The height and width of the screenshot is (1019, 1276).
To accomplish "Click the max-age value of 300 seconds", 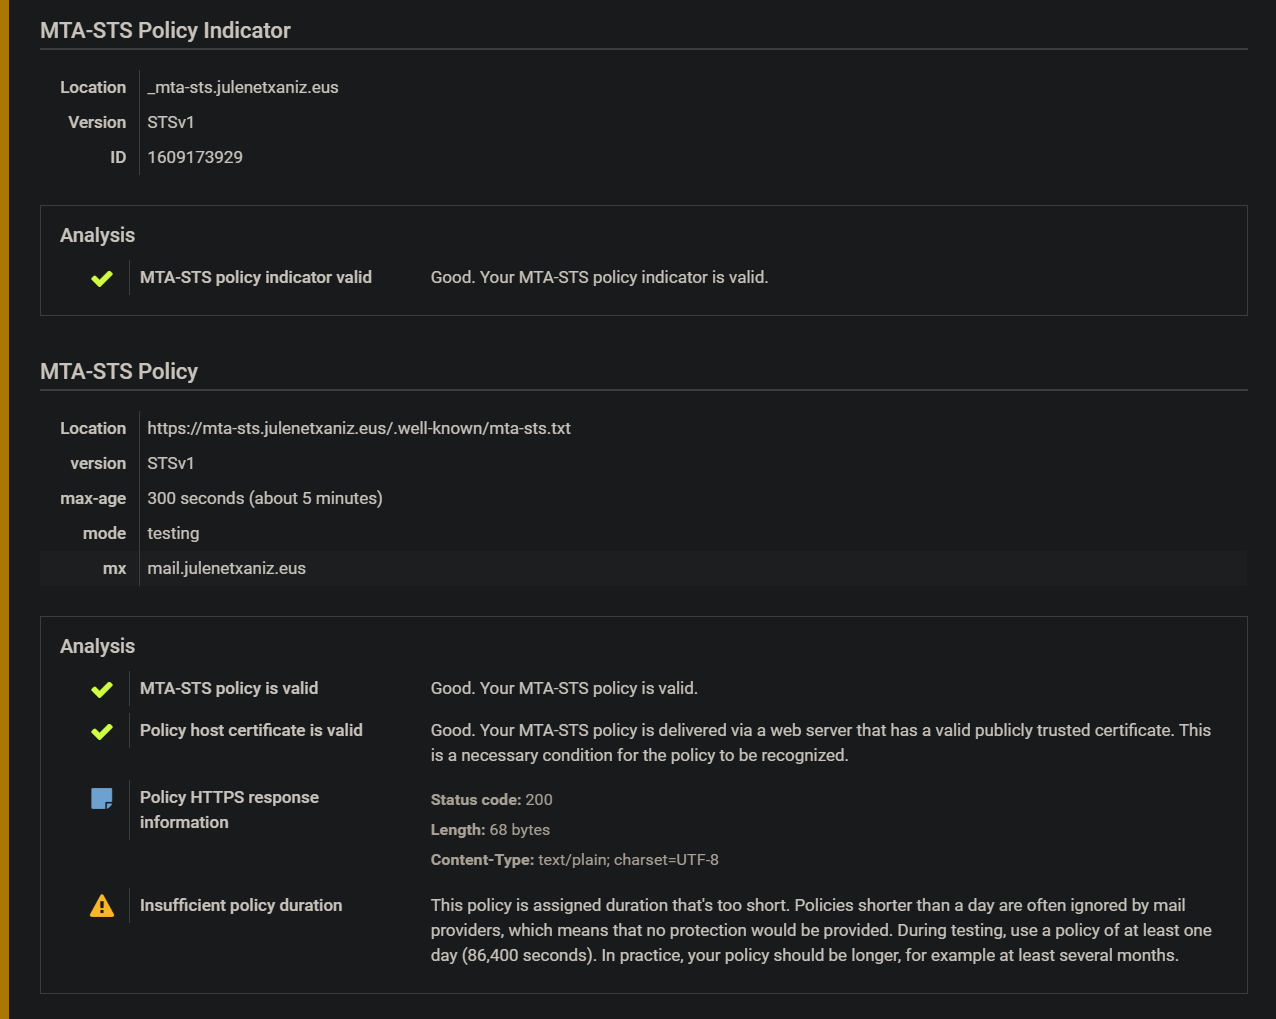I will pyautogui.click(x=265, y=498).
